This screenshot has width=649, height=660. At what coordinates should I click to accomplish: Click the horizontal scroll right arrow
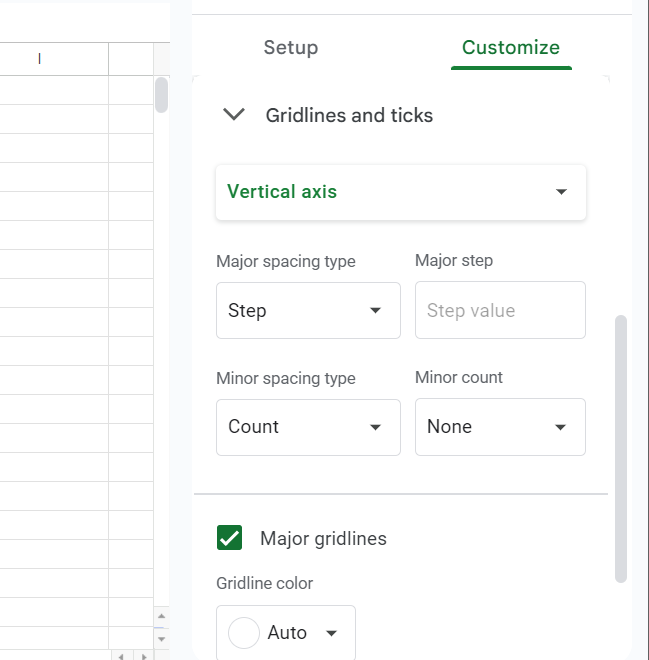(143, 656)
